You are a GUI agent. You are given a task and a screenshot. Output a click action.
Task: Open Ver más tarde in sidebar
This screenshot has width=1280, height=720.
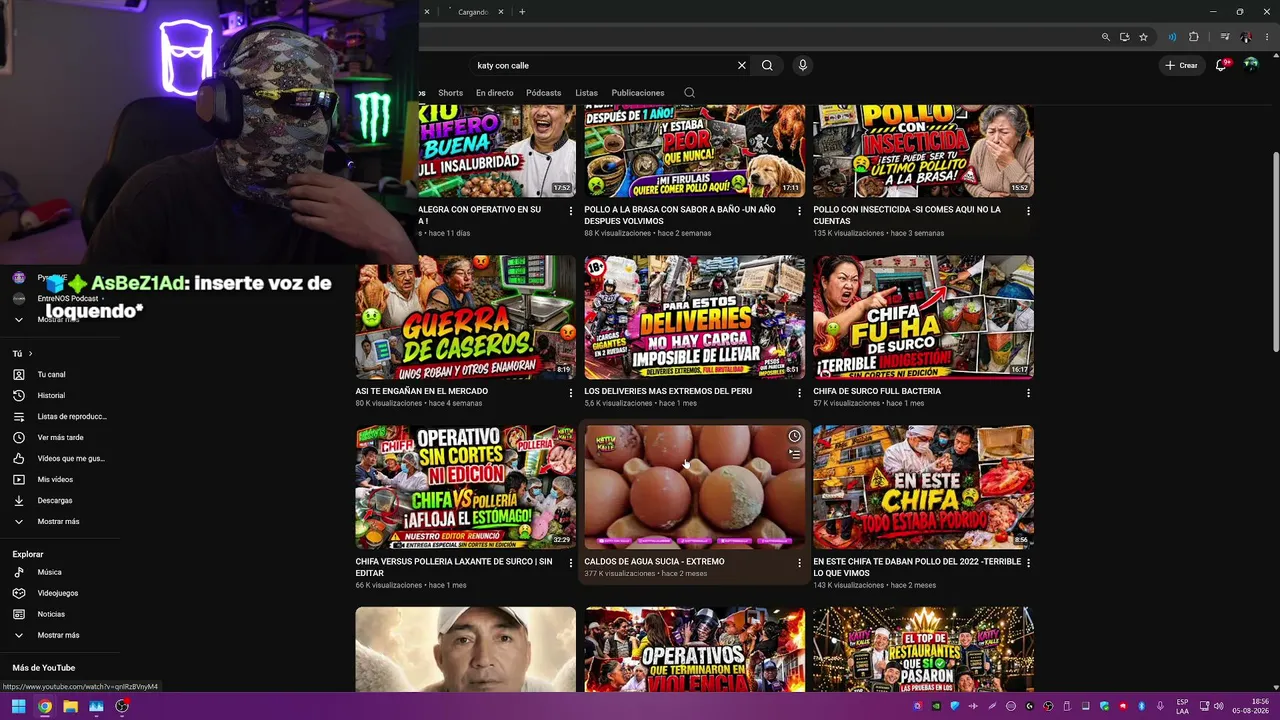(x=59, y=438)
